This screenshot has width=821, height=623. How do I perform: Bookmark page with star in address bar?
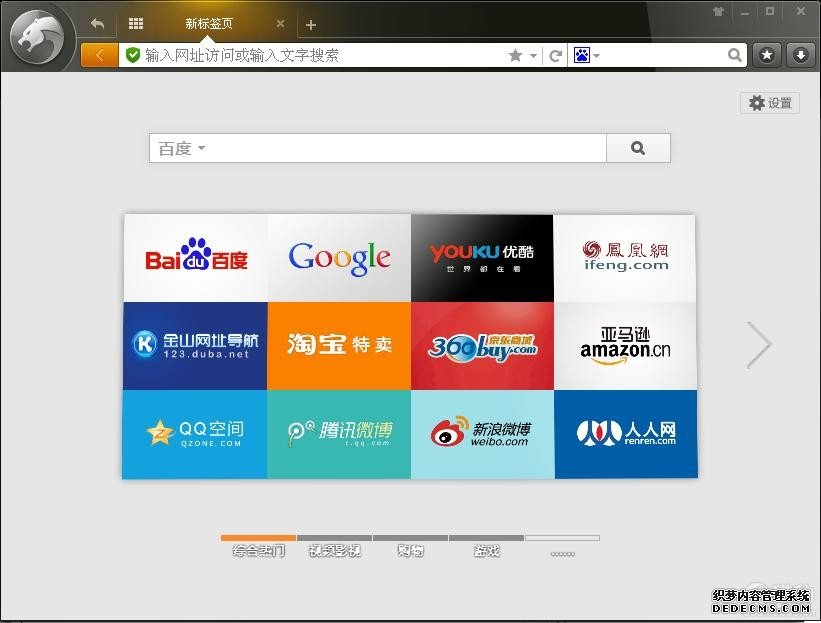click(x=515, y=55)
